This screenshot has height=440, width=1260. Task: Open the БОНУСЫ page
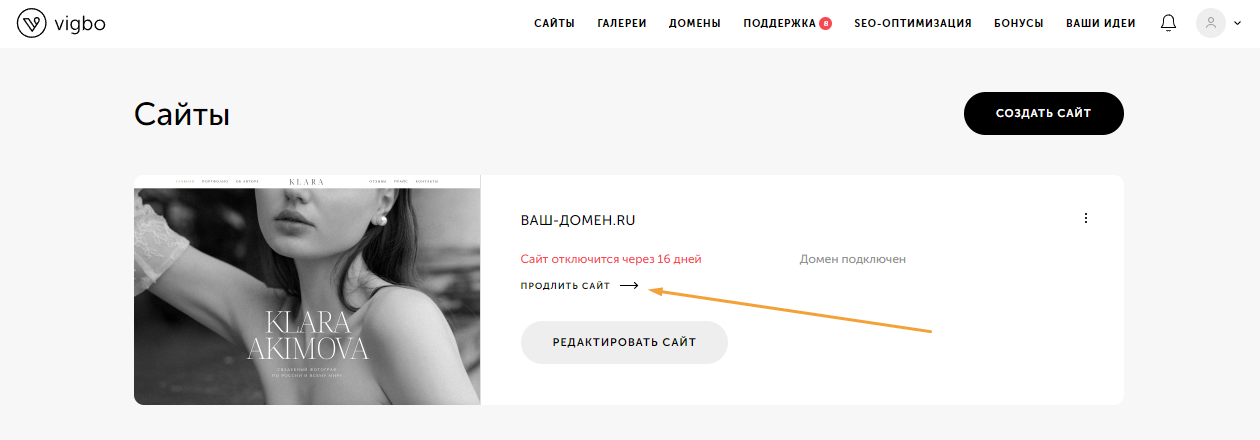tap(1019, 23)
